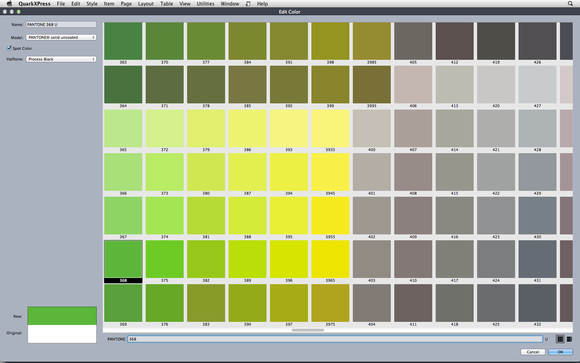Select the PANTONE 3975 swatch

click(x=330, y=303)
